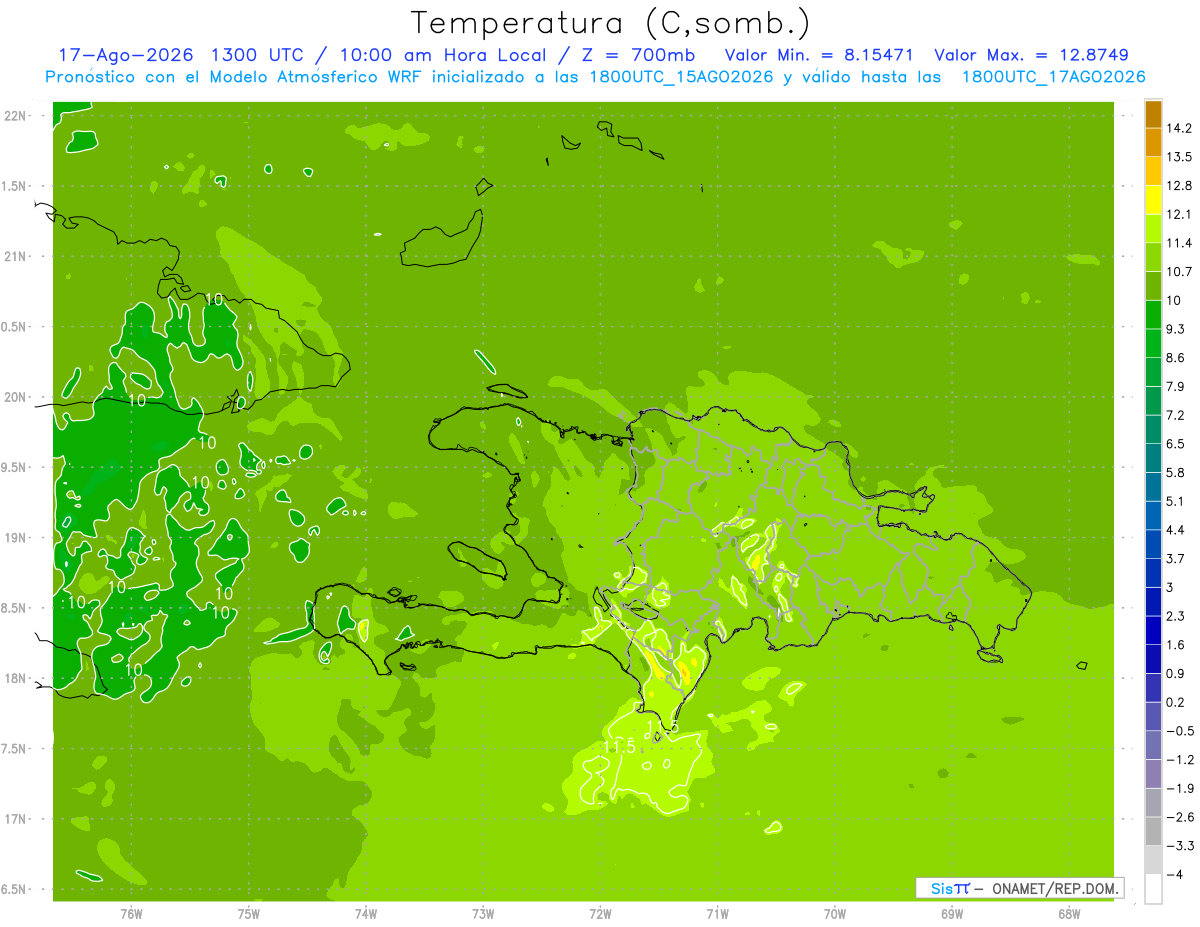Image resolution: width=1200 pixels, height=927 pixels.
Task: Click "Valor Max. = 12.8749" value
Action: click(1031, 55)
